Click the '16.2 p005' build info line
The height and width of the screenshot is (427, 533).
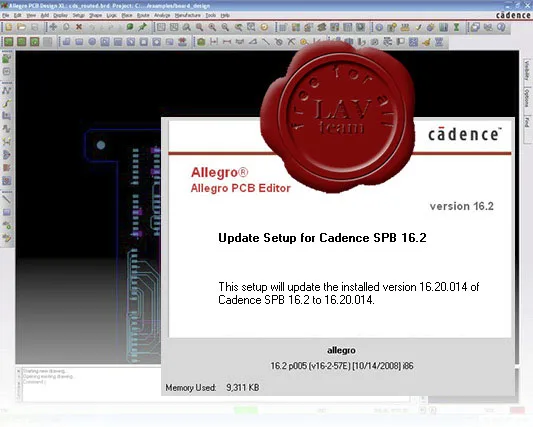click(342, 366)
